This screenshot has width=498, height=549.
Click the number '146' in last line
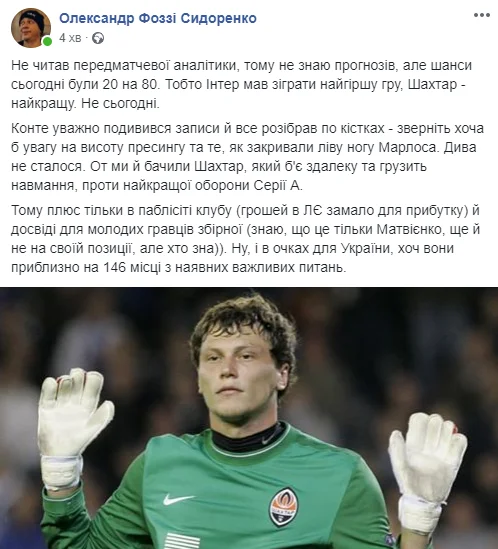114,267
